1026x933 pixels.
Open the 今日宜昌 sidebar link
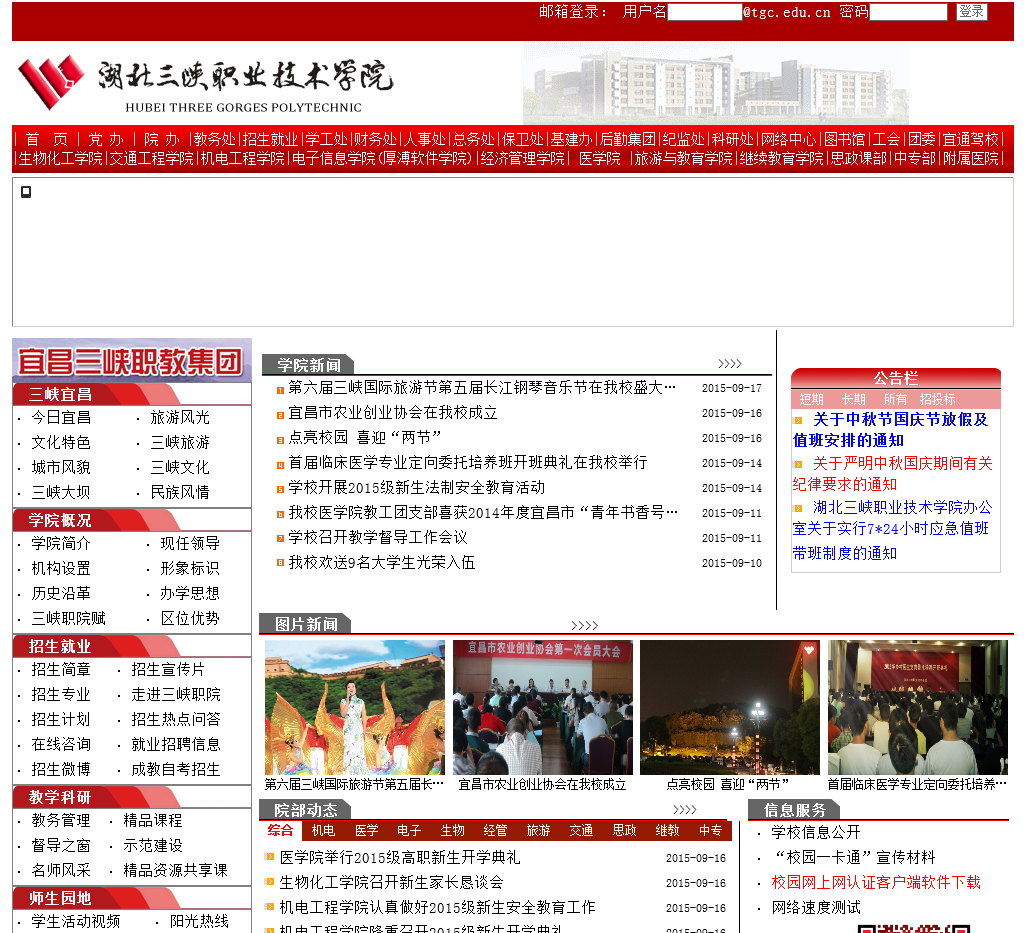[61, 417]
